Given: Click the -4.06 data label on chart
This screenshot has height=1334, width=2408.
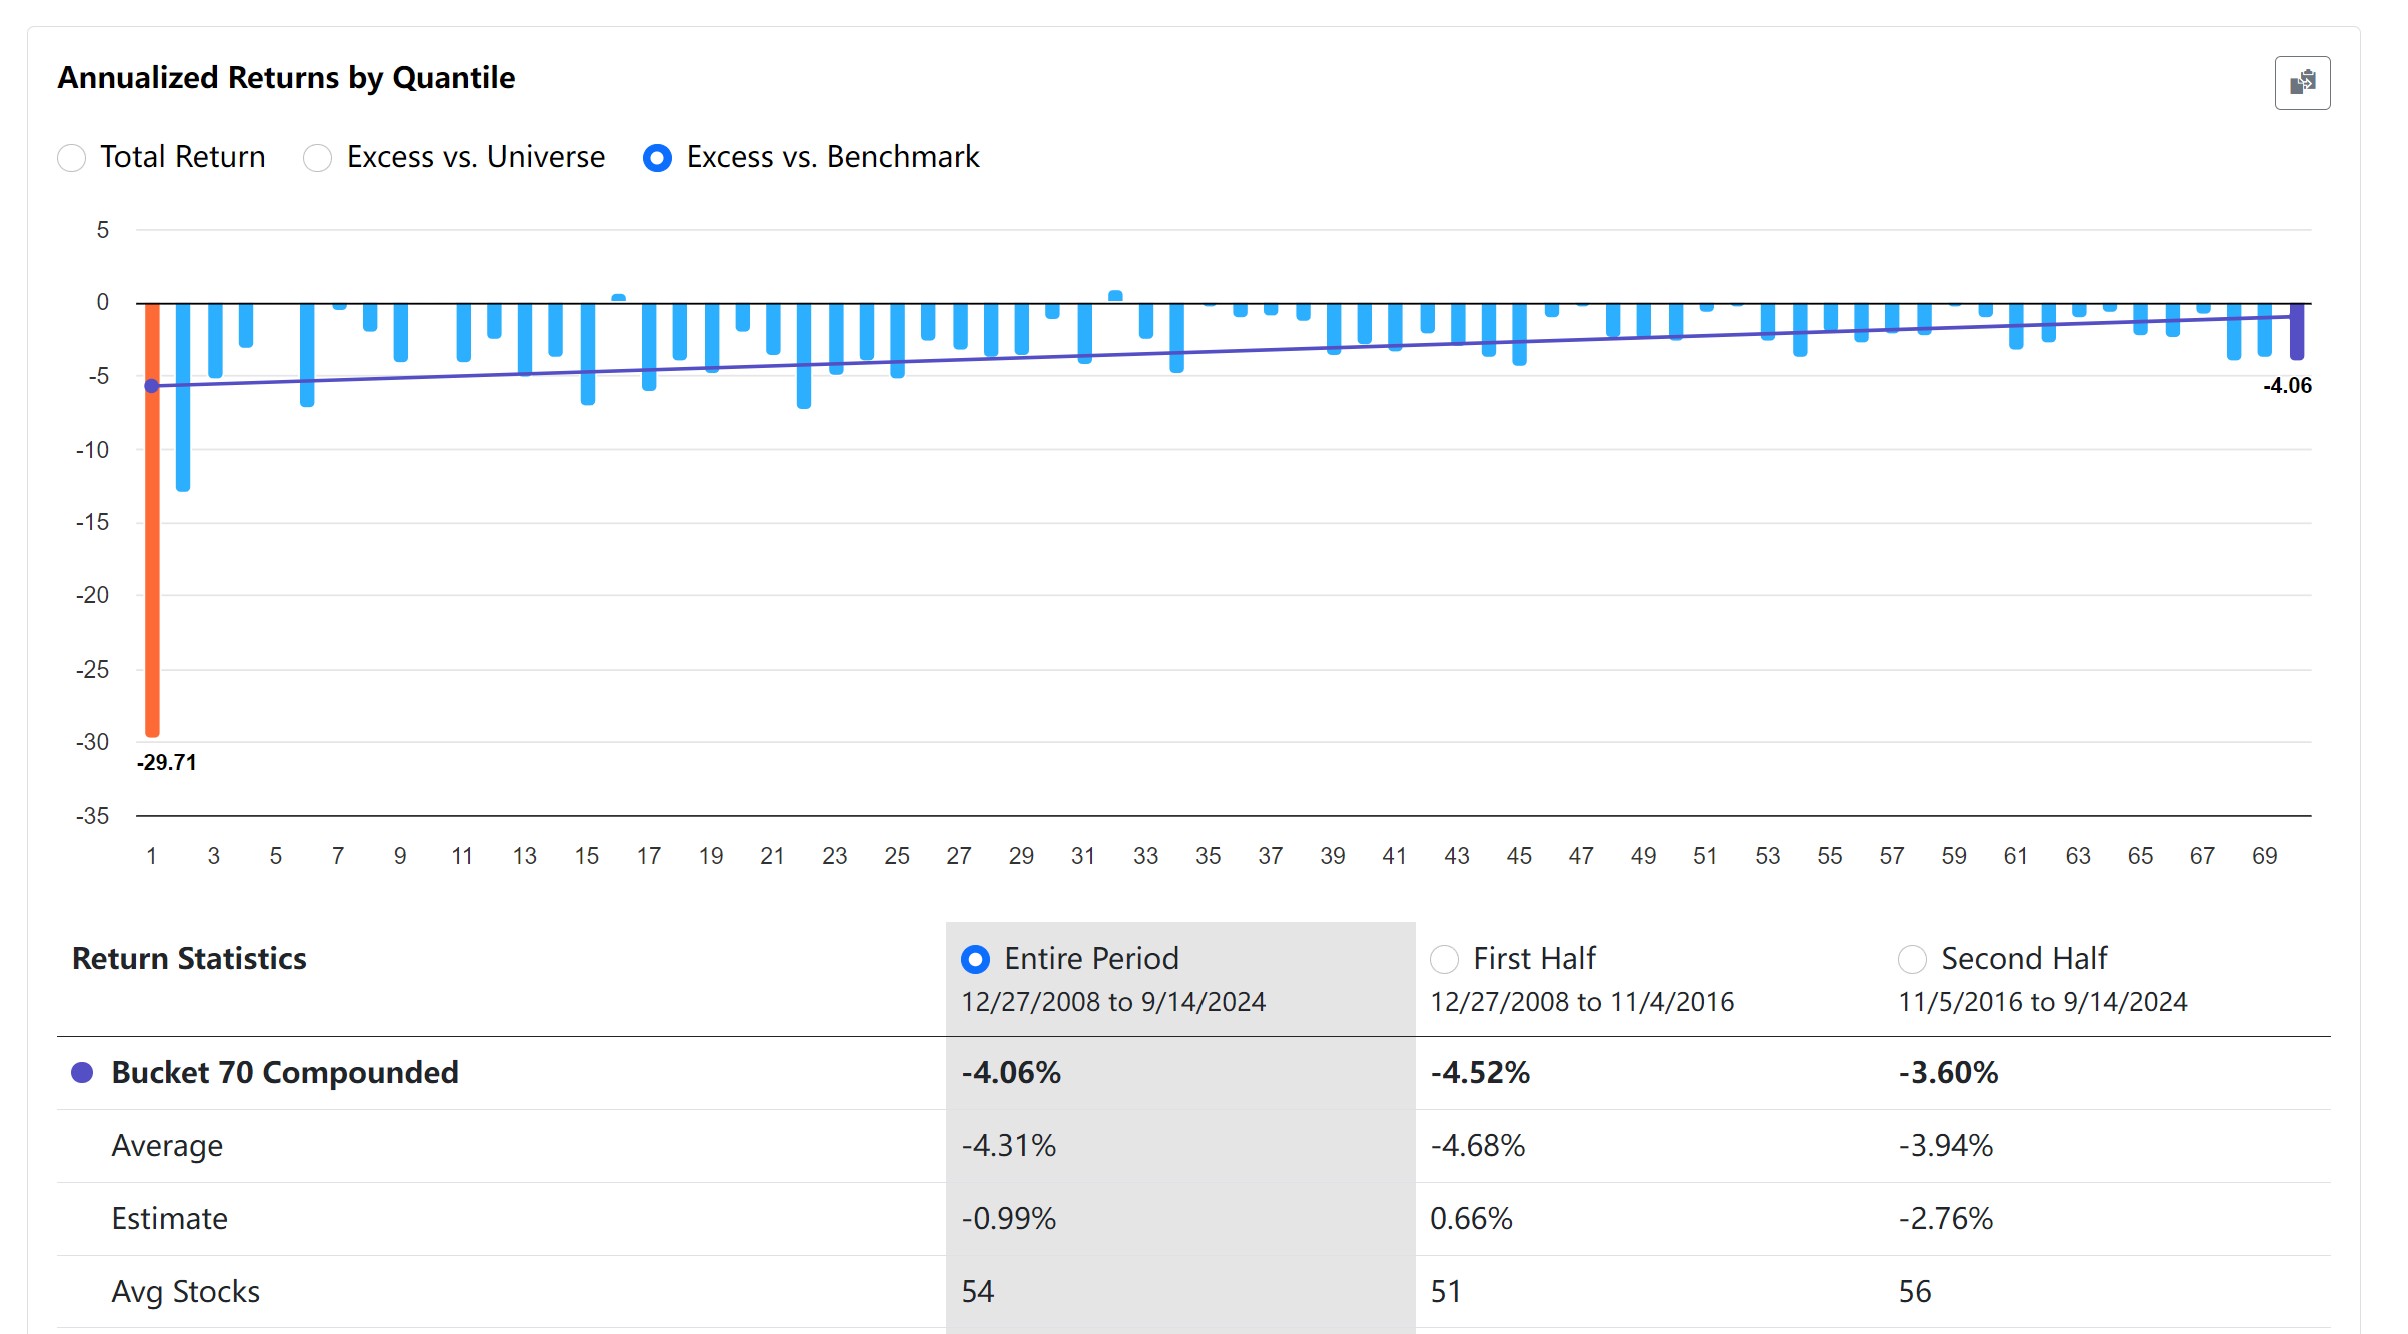Looking at the screenshot, I should tap(2287, 386).
